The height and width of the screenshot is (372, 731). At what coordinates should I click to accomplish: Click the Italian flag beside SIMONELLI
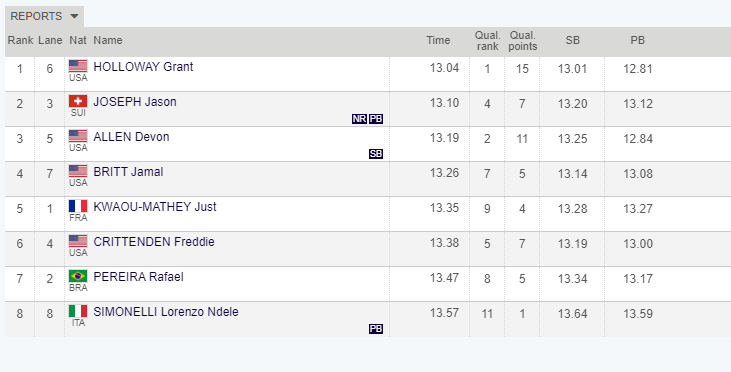coord(78,310)
